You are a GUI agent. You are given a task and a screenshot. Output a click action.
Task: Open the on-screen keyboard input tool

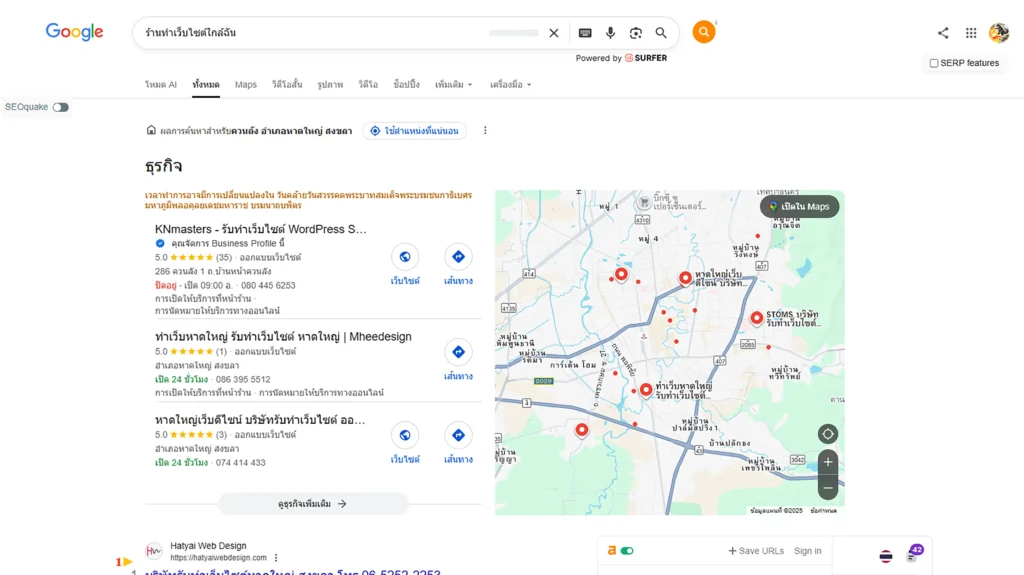[585, 33]
